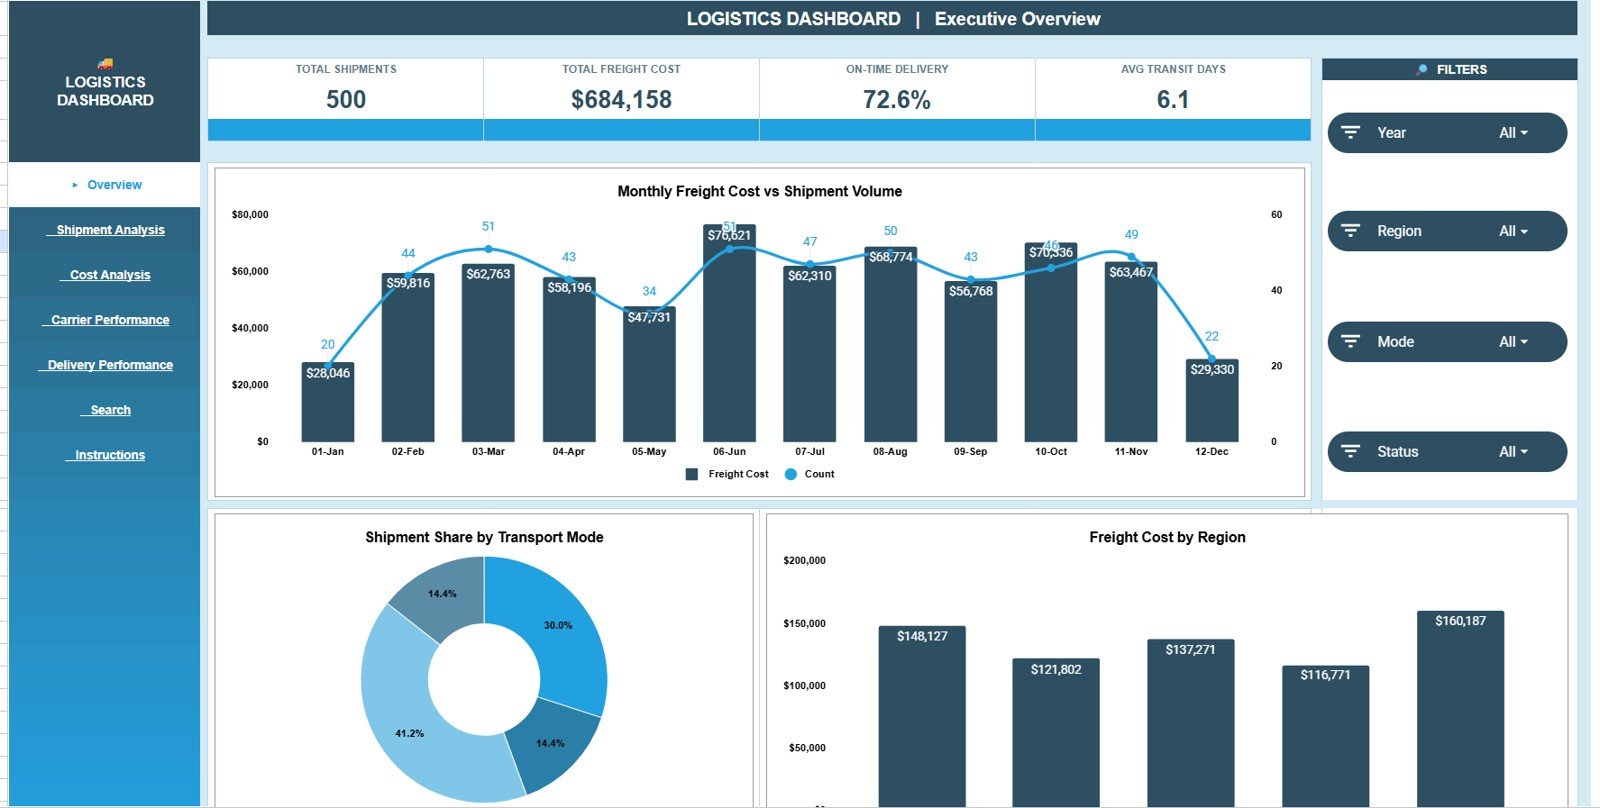Viewport: 1600px width, 808px height.
Task: Click the Freight Cost by Region title
Action: tap(1167, 537)
